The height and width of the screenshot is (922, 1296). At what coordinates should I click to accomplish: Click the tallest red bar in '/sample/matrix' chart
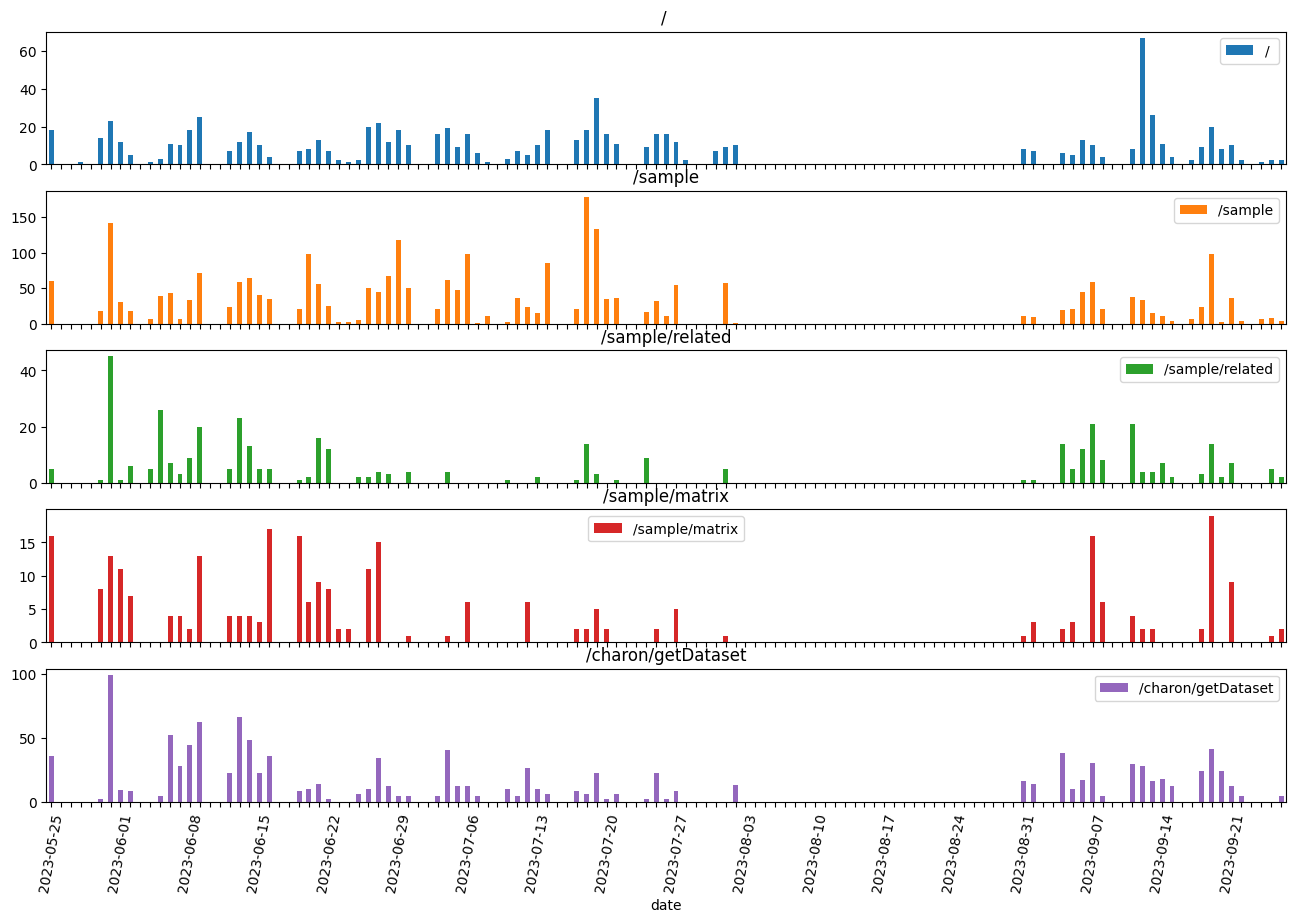point(1212,579)
